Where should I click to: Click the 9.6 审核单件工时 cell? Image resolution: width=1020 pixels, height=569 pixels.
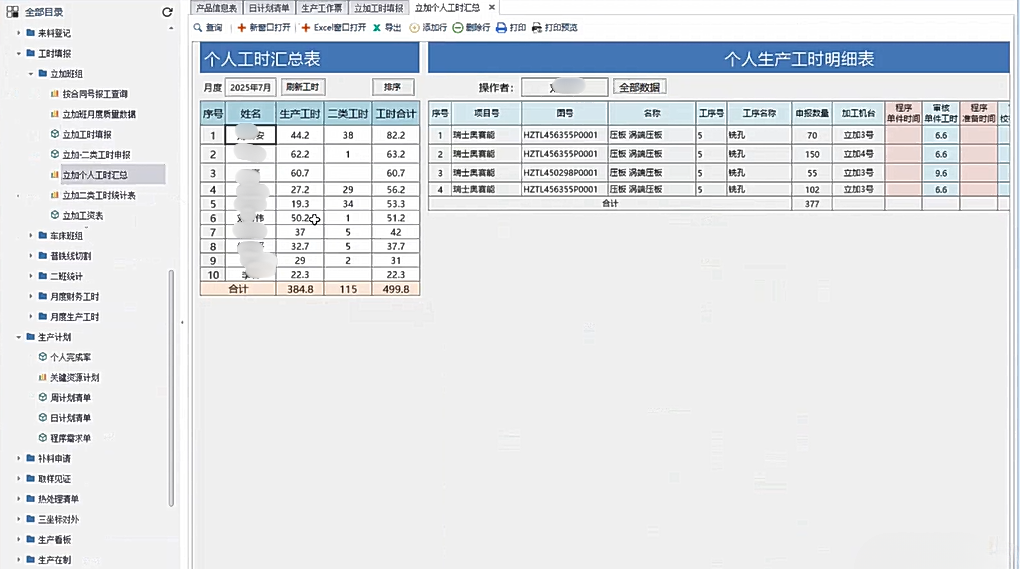pyautogui.click(x=941, y=173)
